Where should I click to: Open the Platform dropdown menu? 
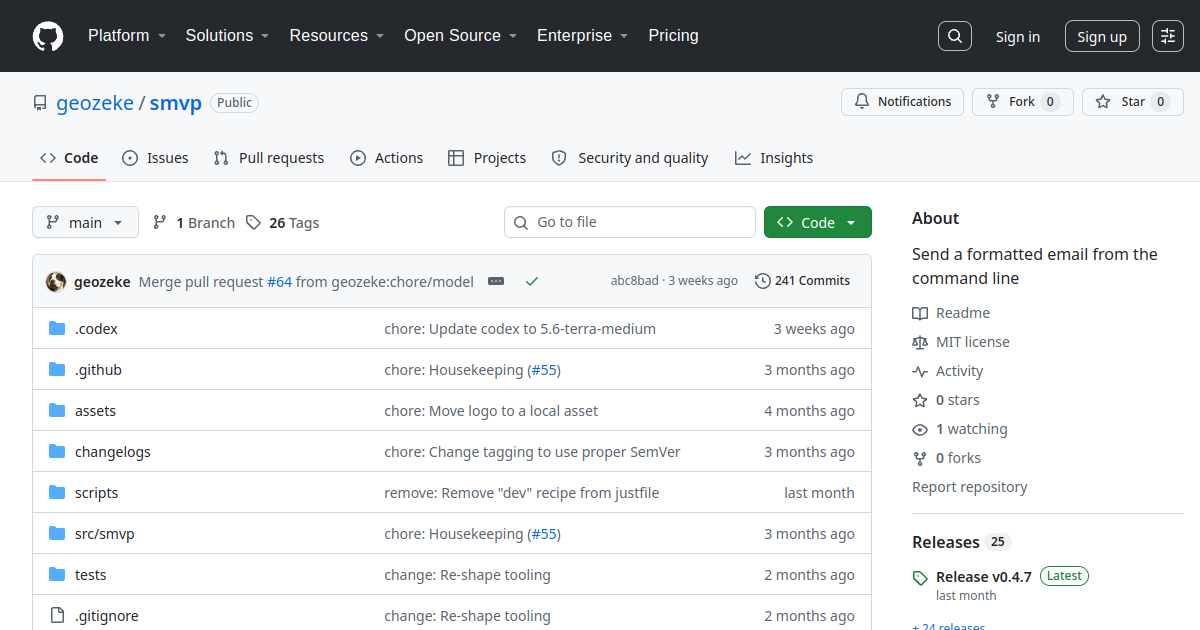point(126,36)
